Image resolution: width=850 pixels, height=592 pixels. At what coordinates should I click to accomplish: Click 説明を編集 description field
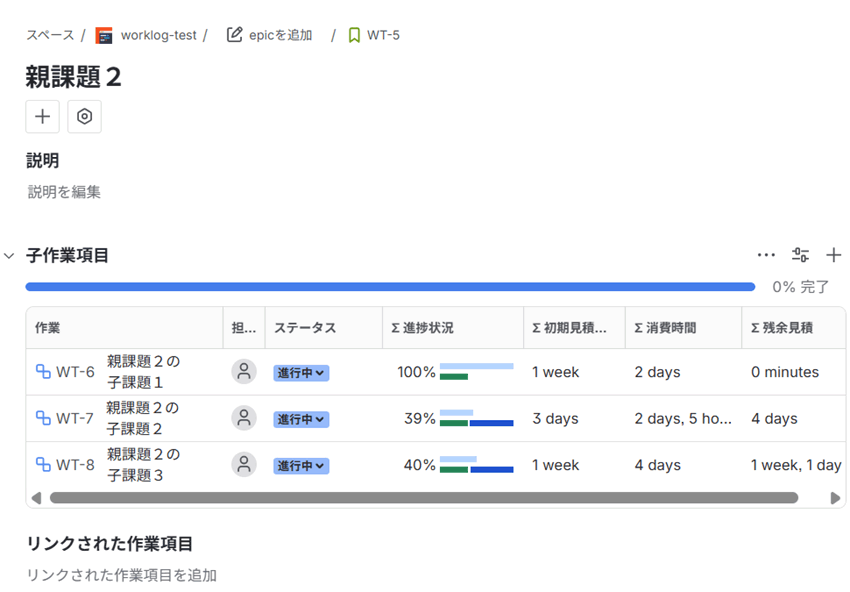(x=64, y=192)
